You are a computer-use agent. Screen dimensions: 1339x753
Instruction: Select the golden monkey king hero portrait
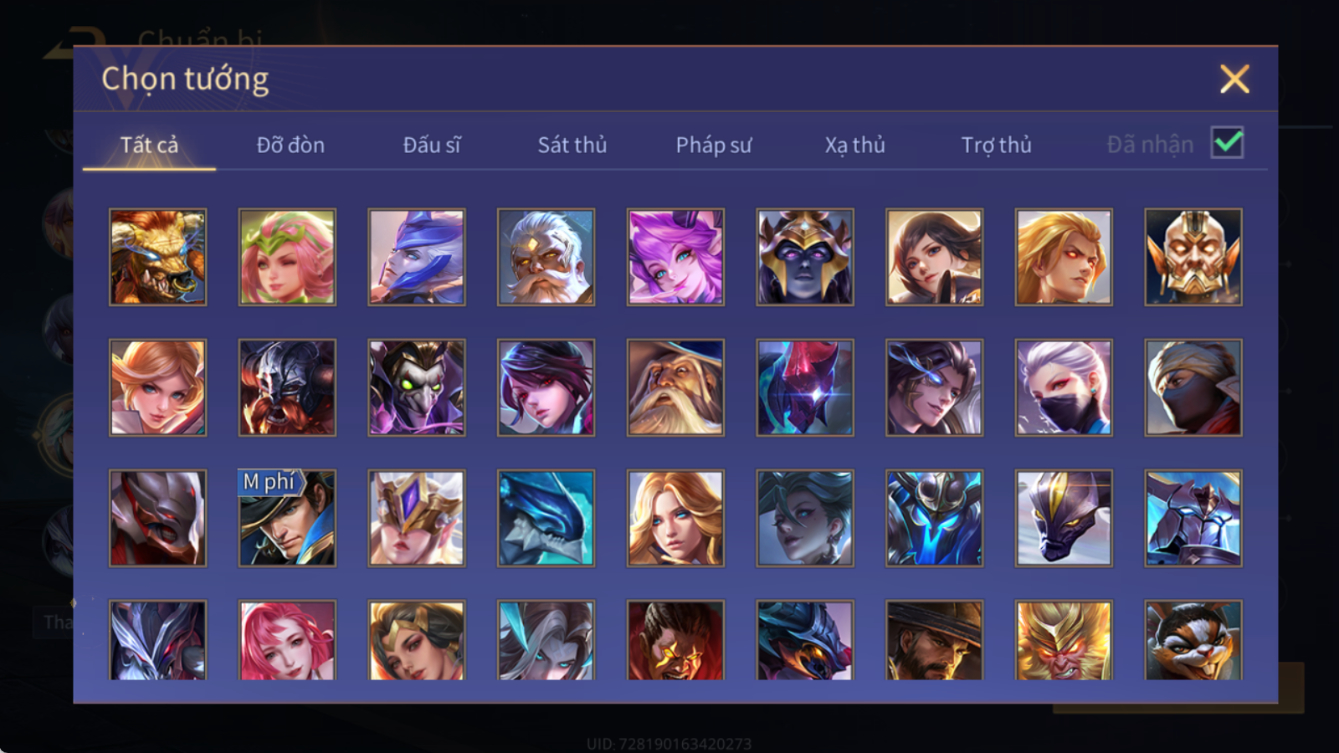point(1064,640)
